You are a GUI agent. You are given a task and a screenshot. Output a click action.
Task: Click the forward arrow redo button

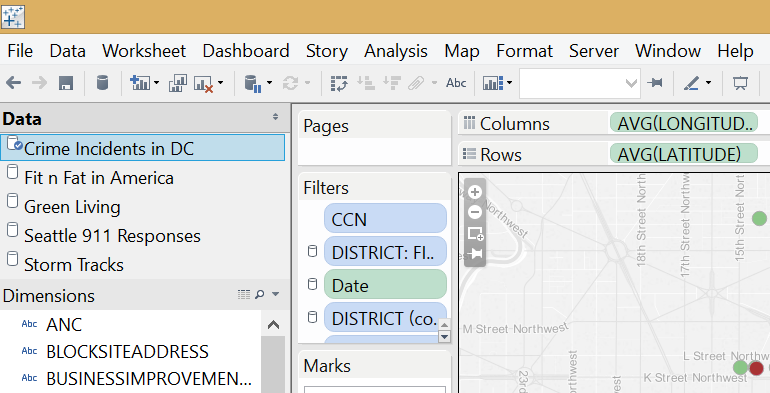[39, 83]
